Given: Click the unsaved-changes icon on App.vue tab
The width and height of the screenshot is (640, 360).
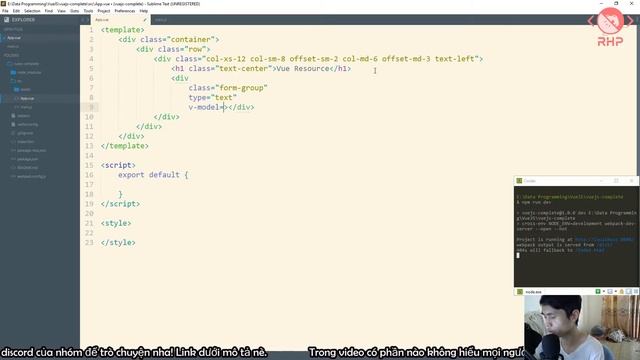Looking at the screenshot, I should click(144, 20).
